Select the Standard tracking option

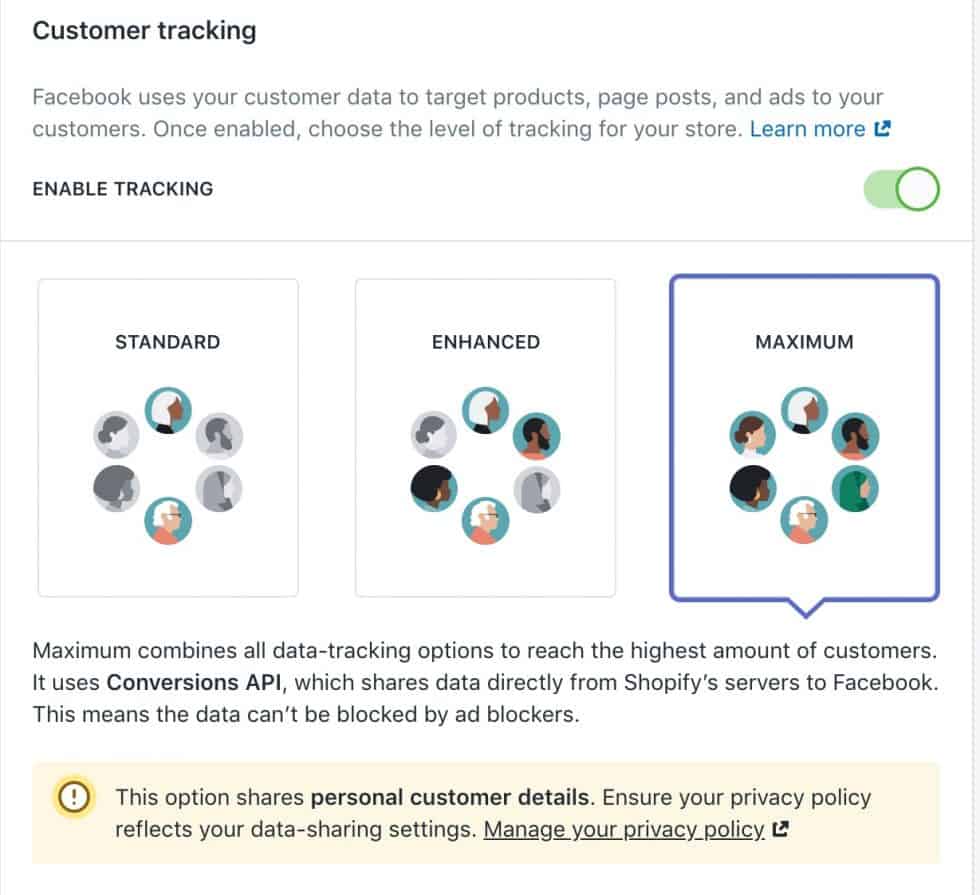click(167, 435)
